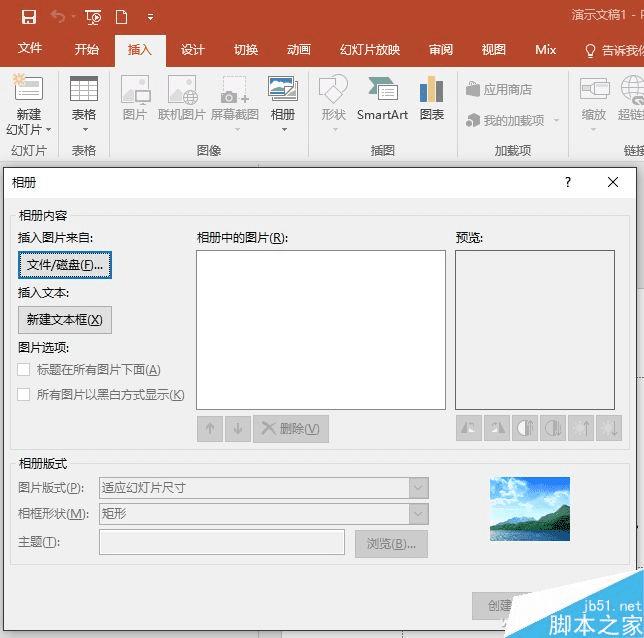Rotate picture clockwise below preview
This screenshot has height=638, width=644.
[497, 428]
